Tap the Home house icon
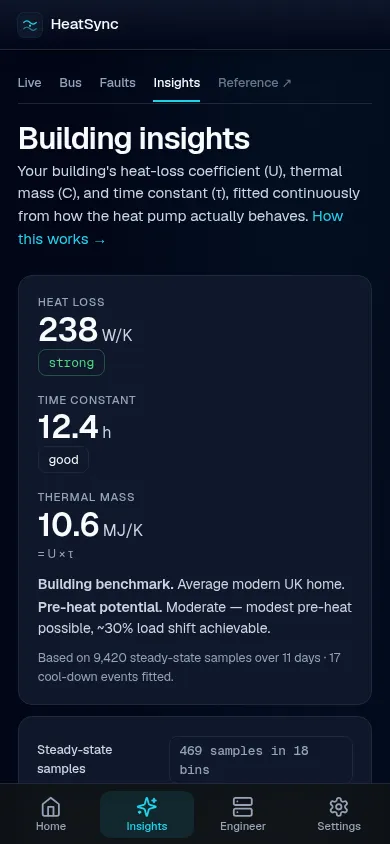This screenshot has width=390, height=844. click(51, 807)
